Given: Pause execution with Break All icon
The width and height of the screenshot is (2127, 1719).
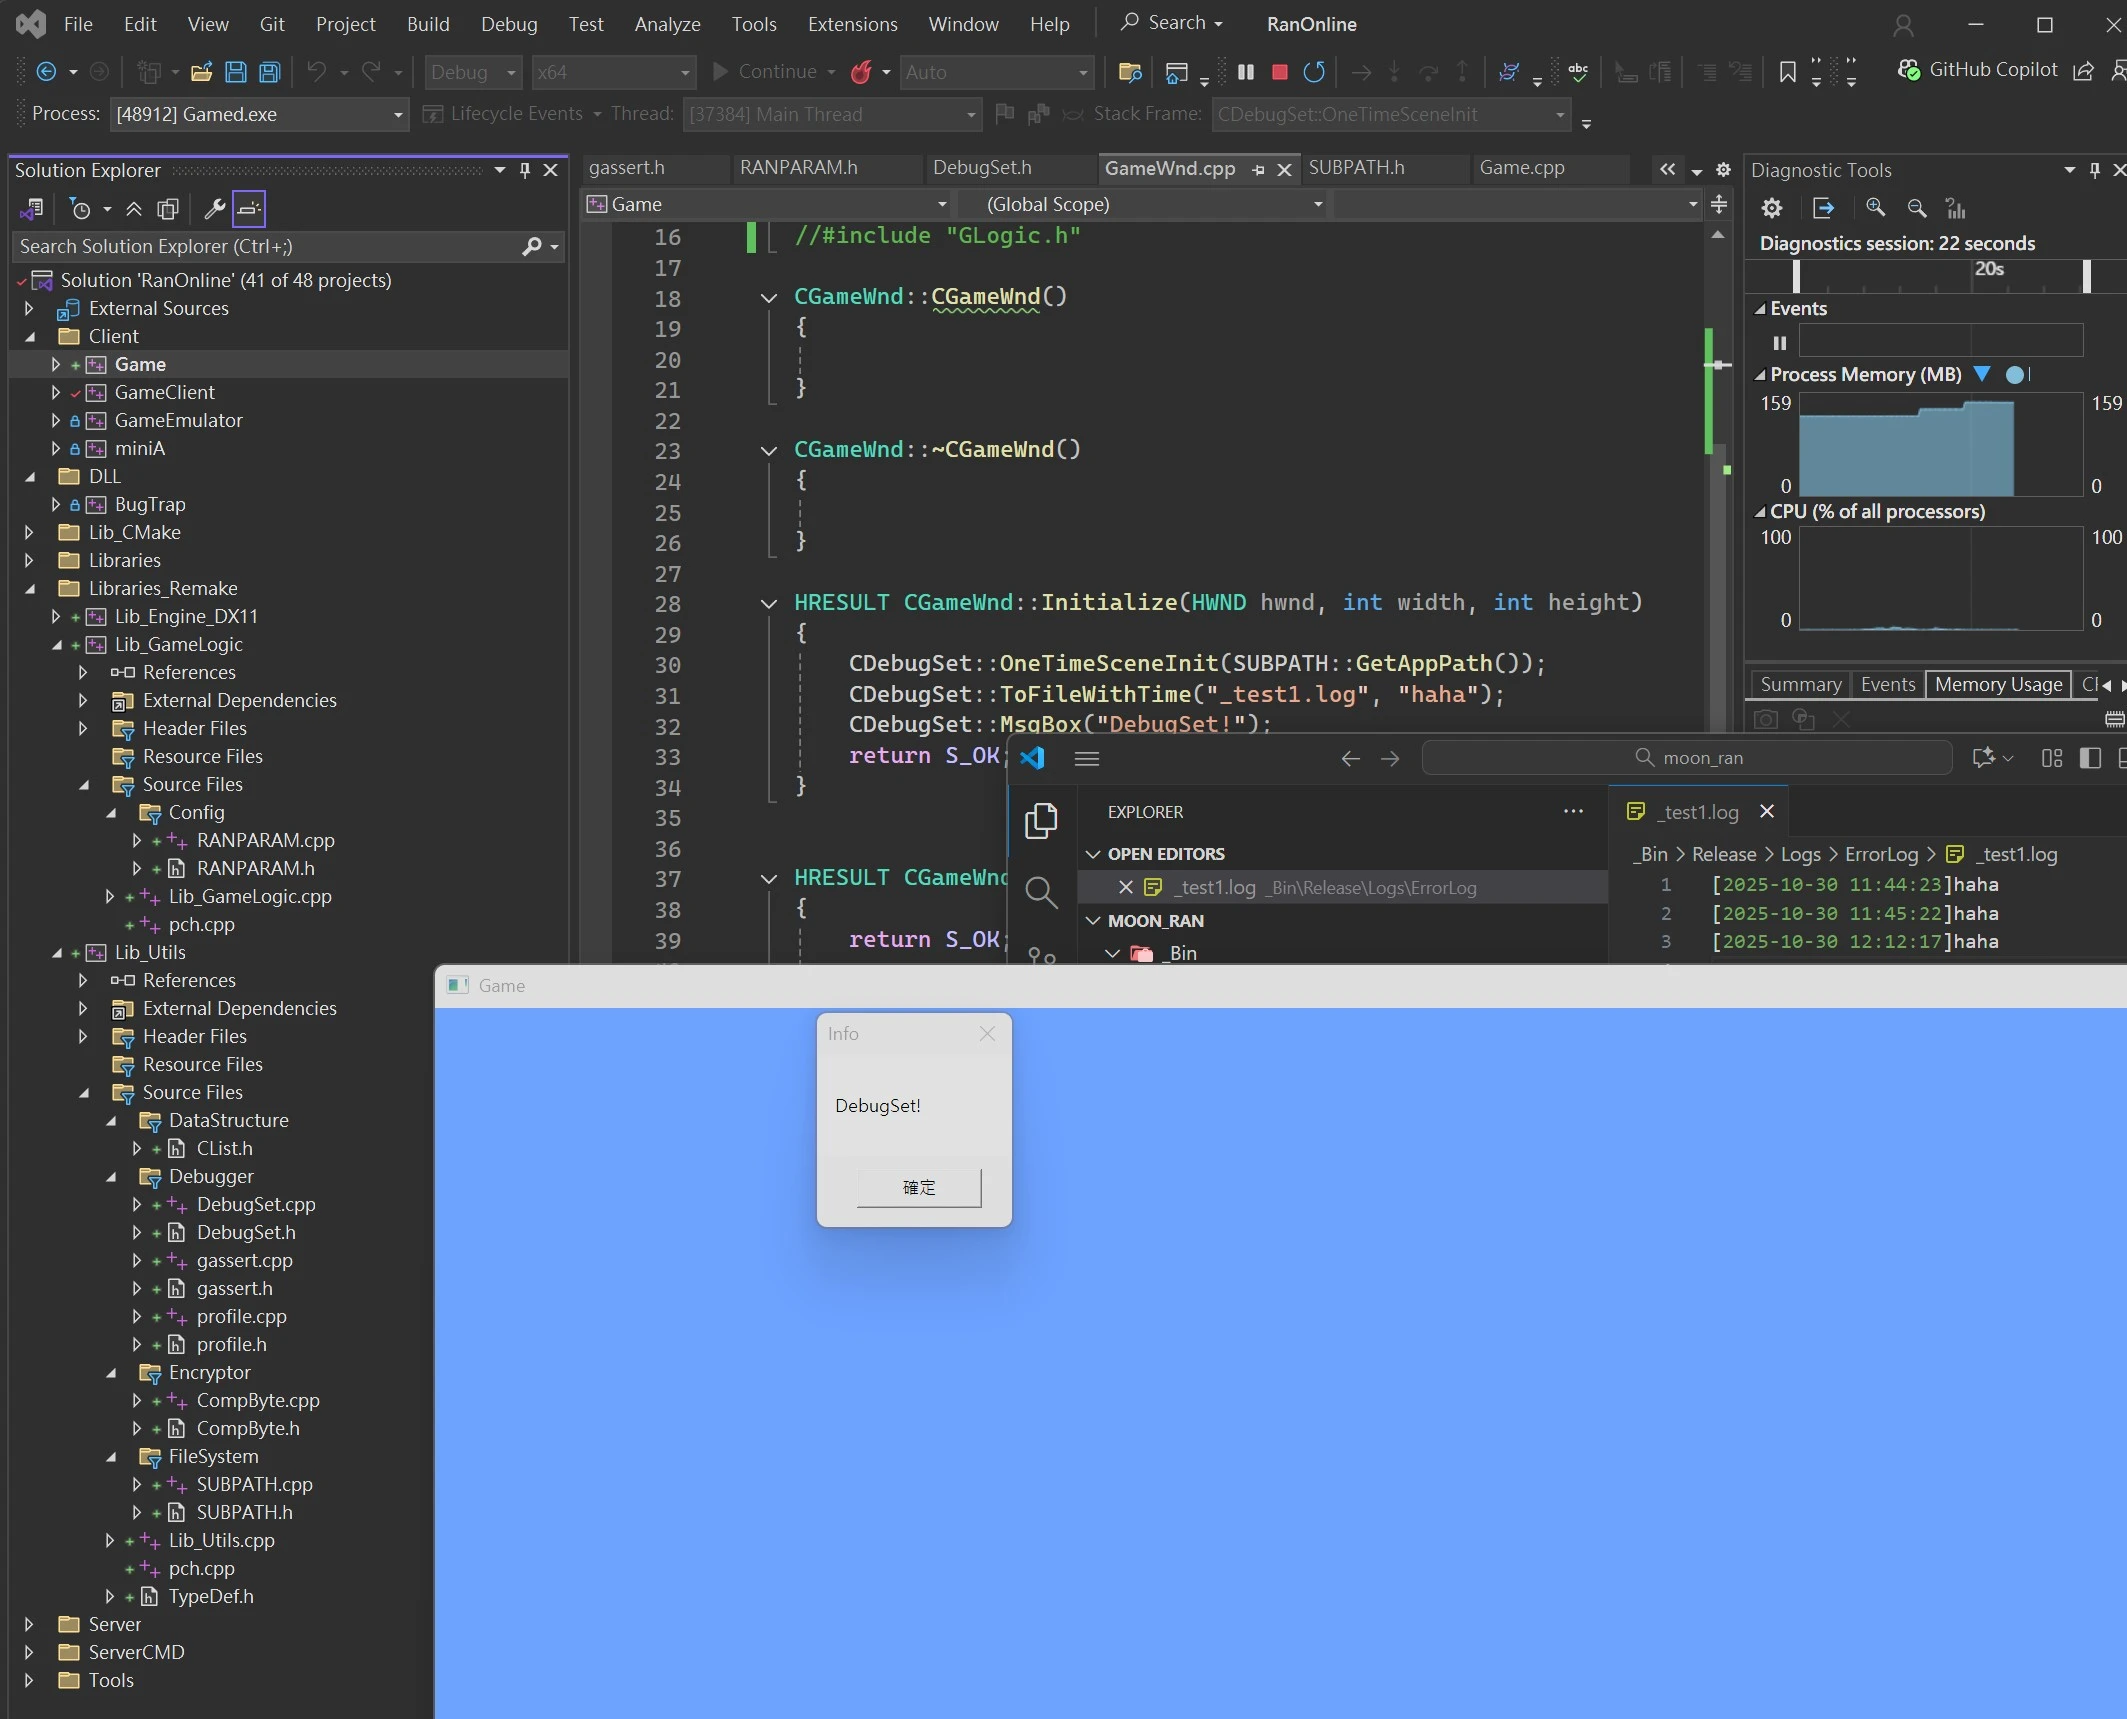Looking at the screenshot, I should (1246, 72).
